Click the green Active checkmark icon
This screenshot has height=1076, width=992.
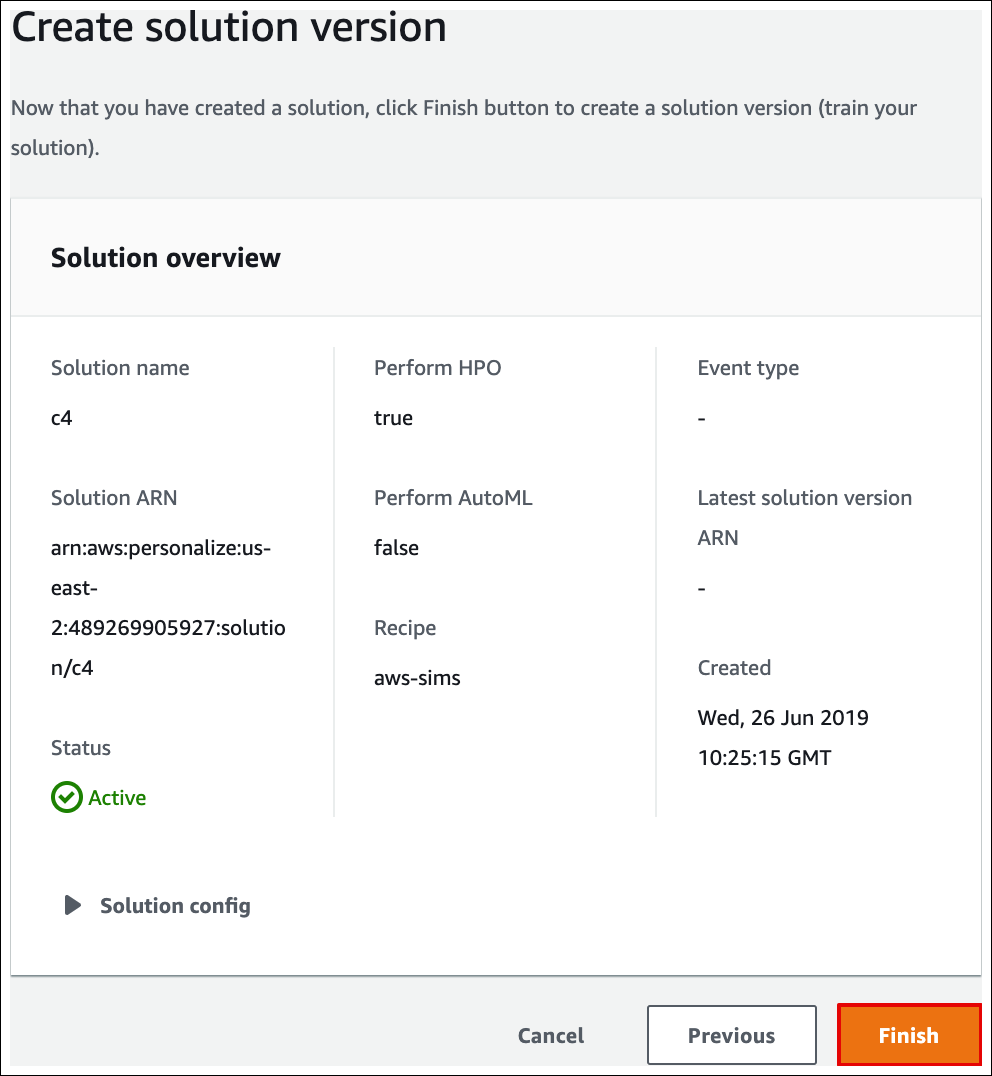pyautogui.click(x=67, y=797)
